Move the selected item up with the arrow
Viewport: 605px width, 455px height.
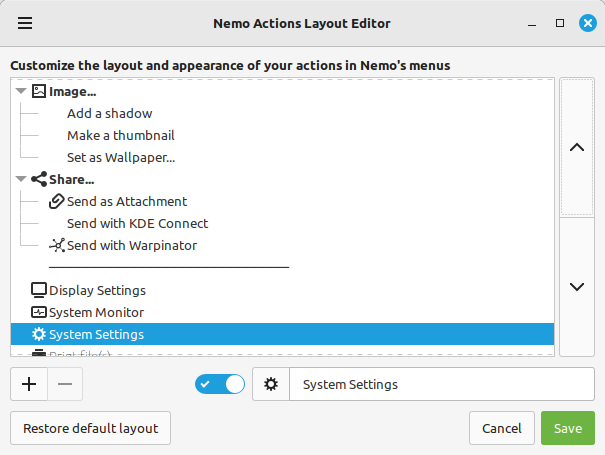pos(576,147)
